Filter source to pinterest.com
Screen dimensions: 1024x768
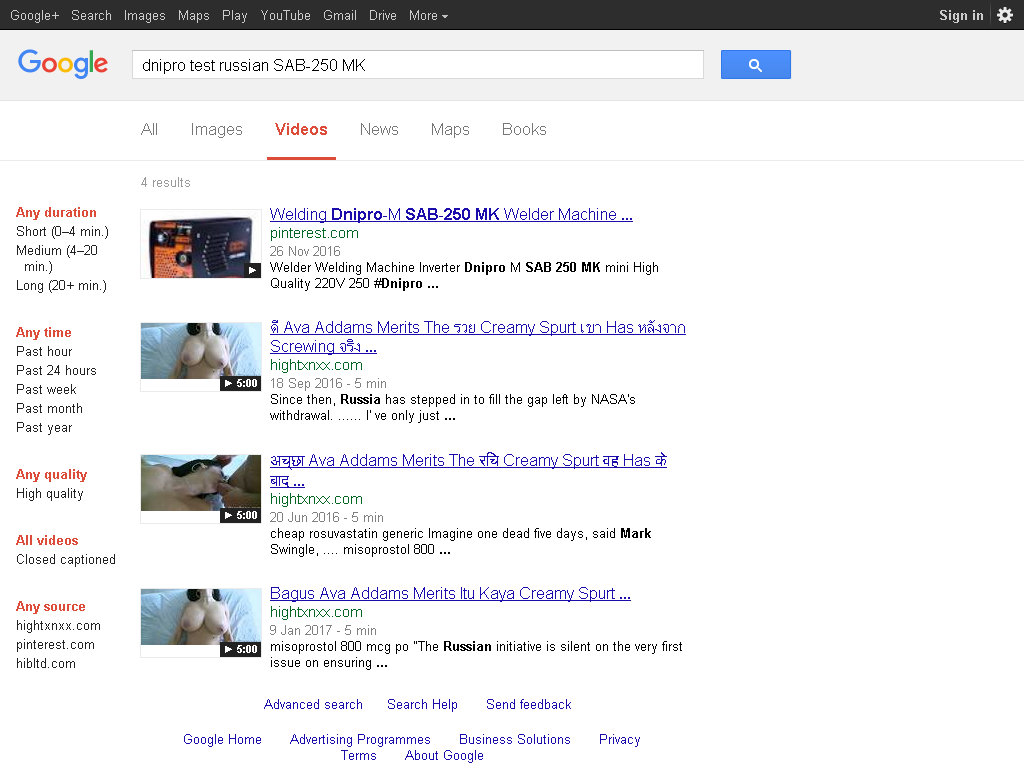56,645
